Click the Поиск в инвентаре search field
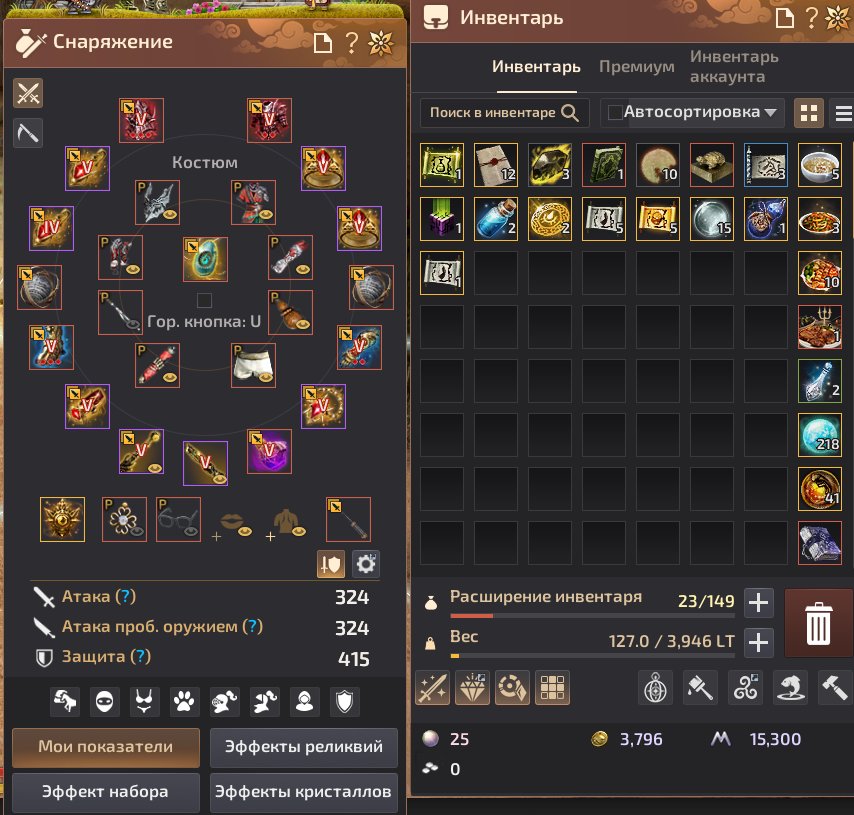This screenshot has width=854, height=815. (x=504, y=113)
